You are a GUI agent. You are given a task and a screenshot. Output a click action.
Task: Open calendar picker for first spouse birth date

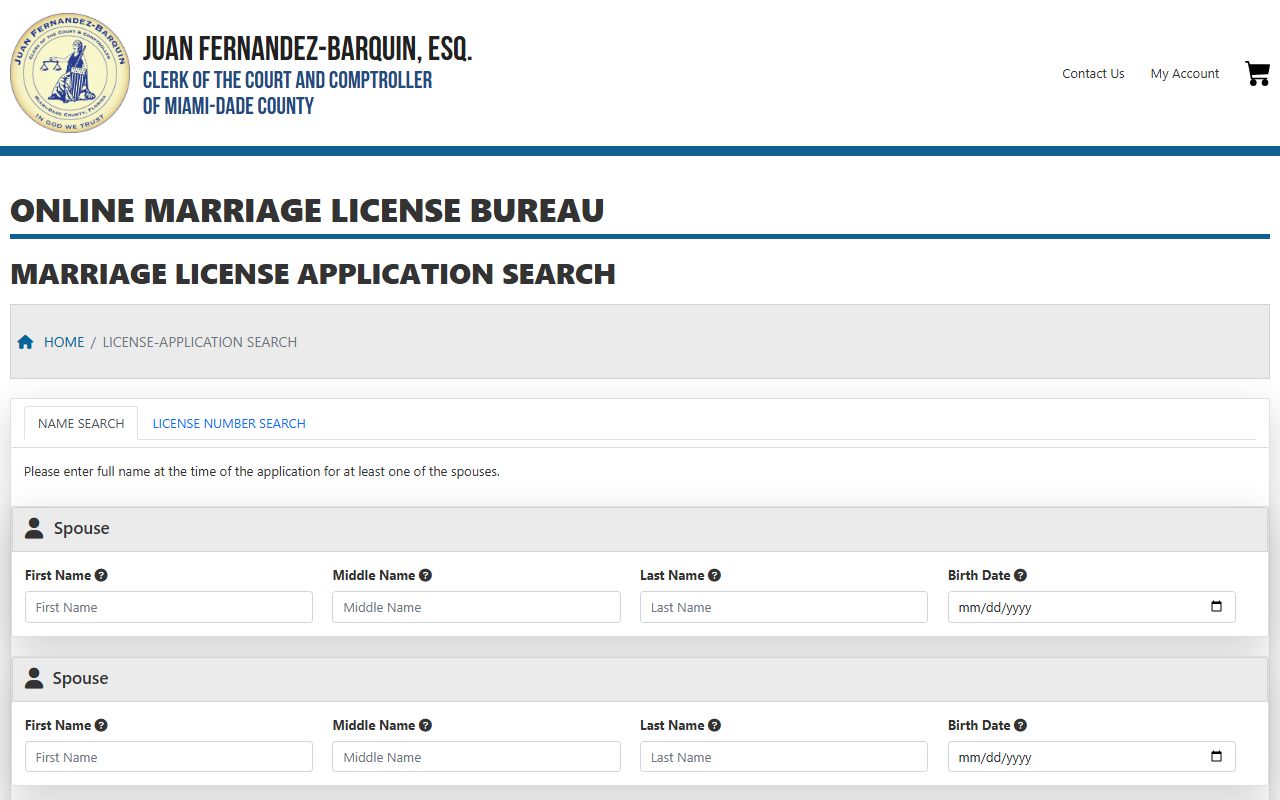(1216, 607)
